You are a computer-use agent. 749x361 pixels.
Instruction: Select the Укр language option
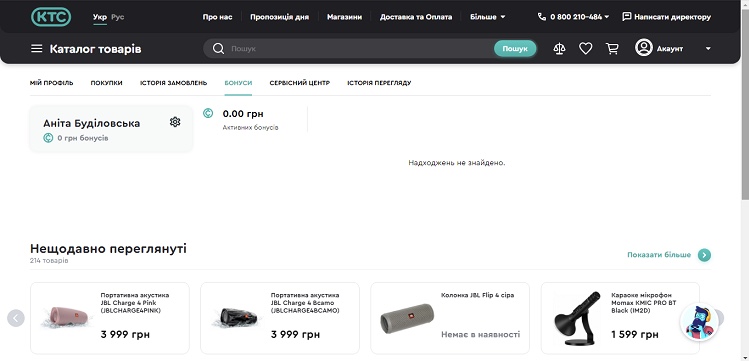point(100,17)
